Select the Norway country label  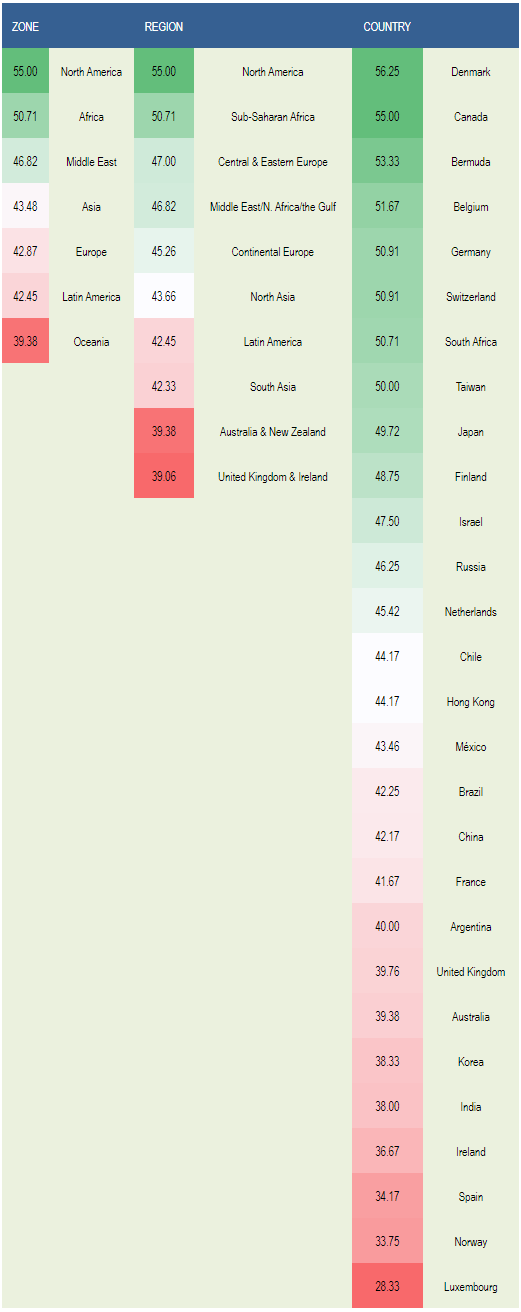coord(470,1242)
